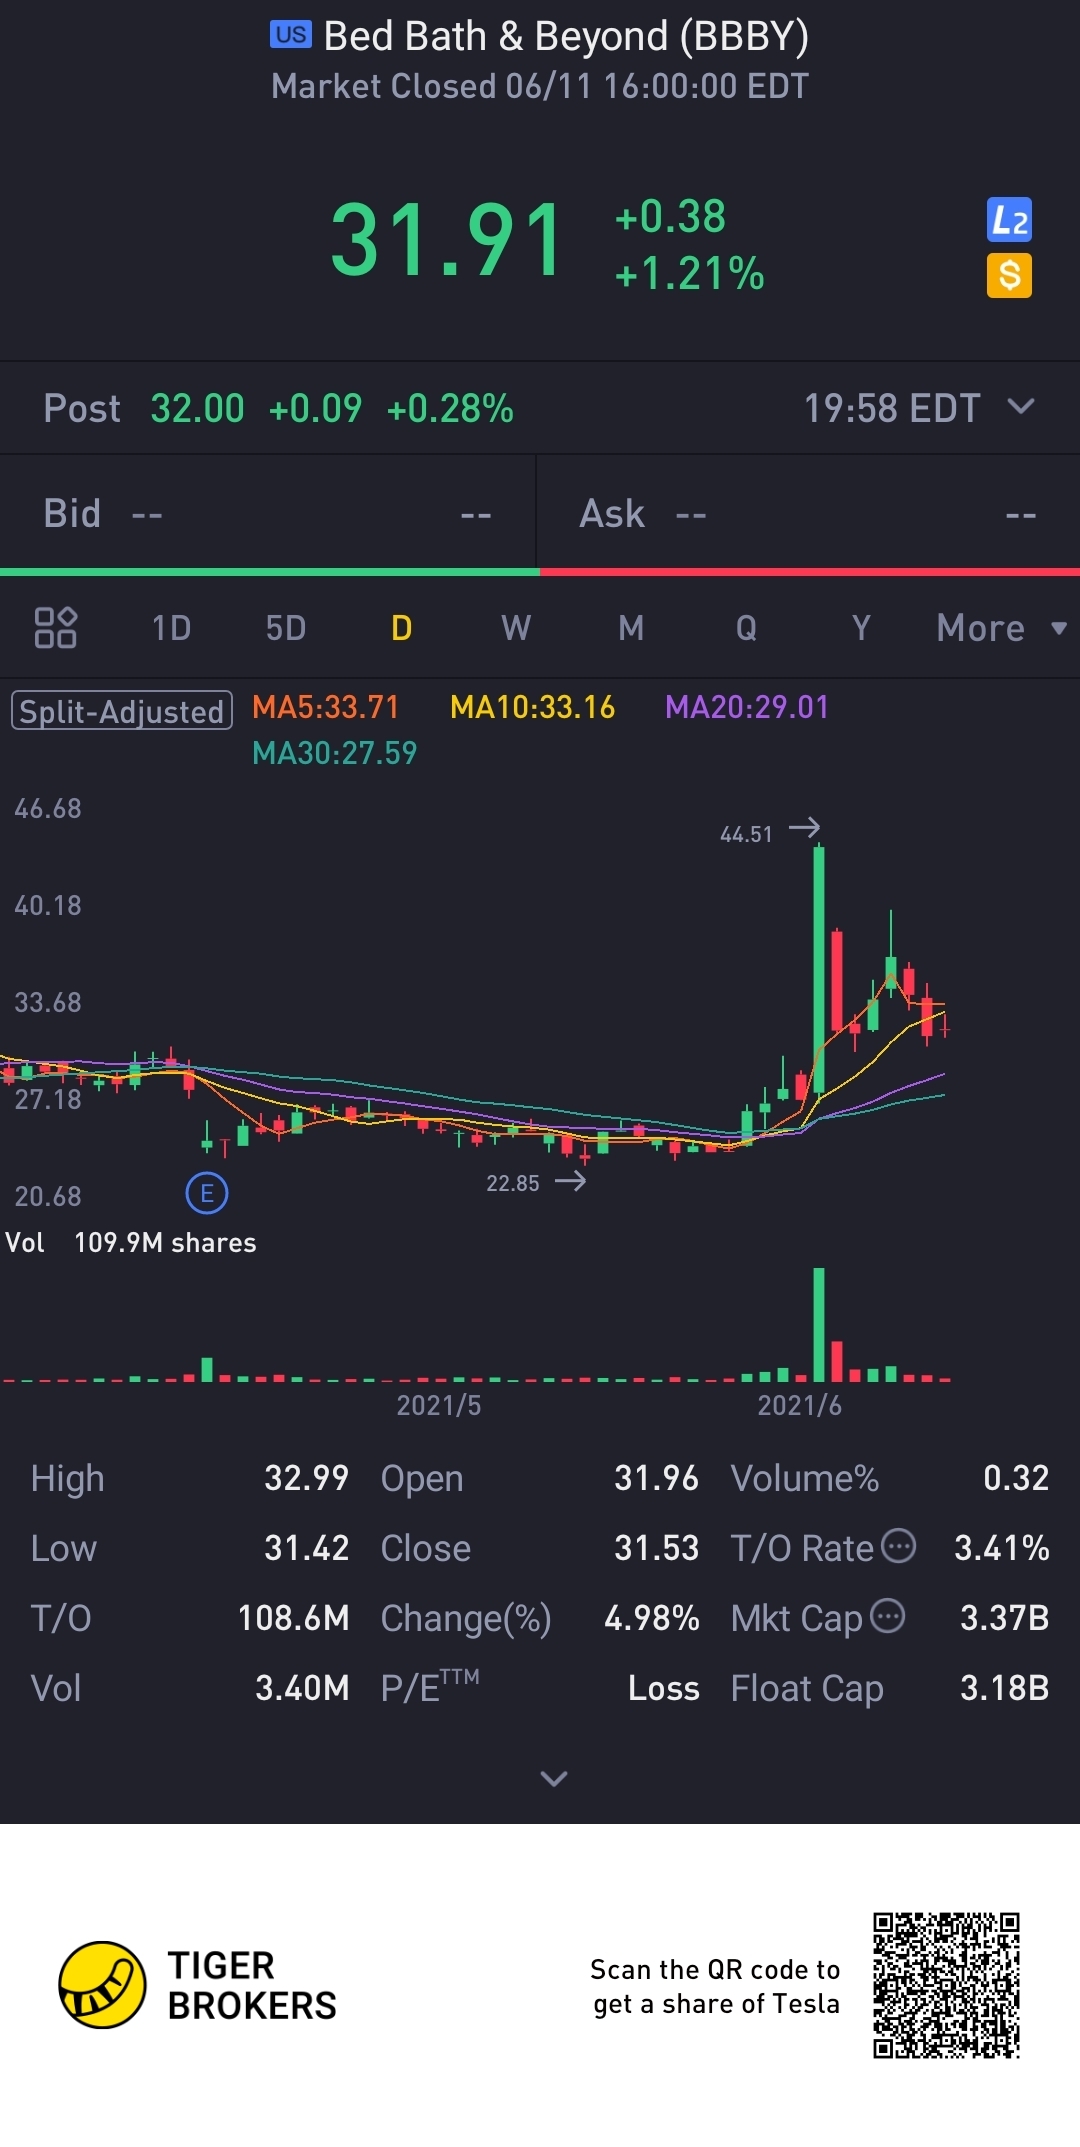This screenshot has height=2147, width=1080.
Task: Tap the tallest green volume bar
Action: click(819, 1325)
